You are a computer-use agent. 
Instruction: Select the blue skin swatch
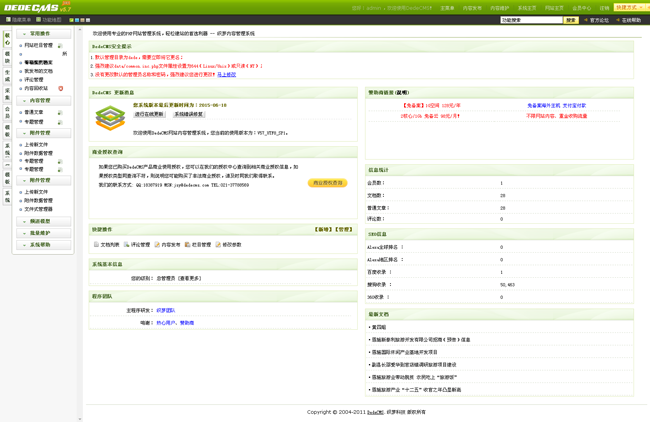click(x=77, y=20)
